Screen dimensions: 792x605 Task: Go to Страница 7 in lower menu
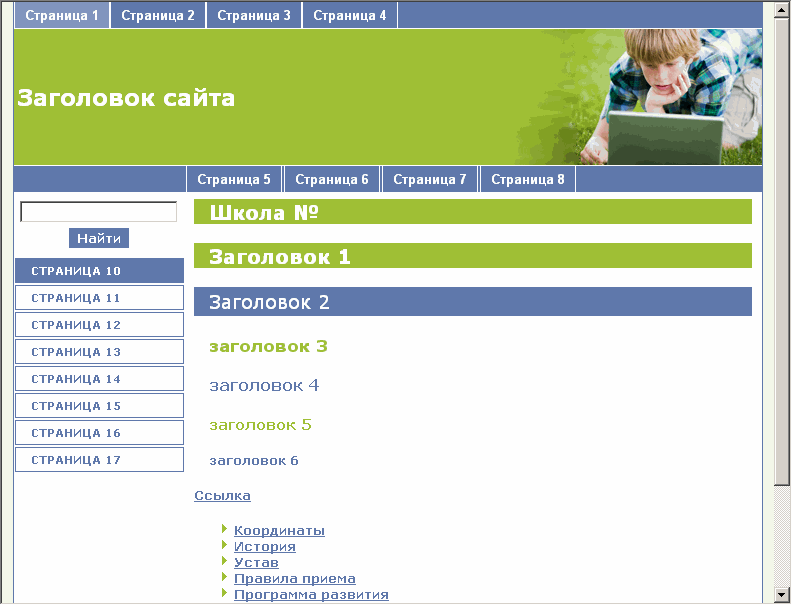click(x=430, y=179)
